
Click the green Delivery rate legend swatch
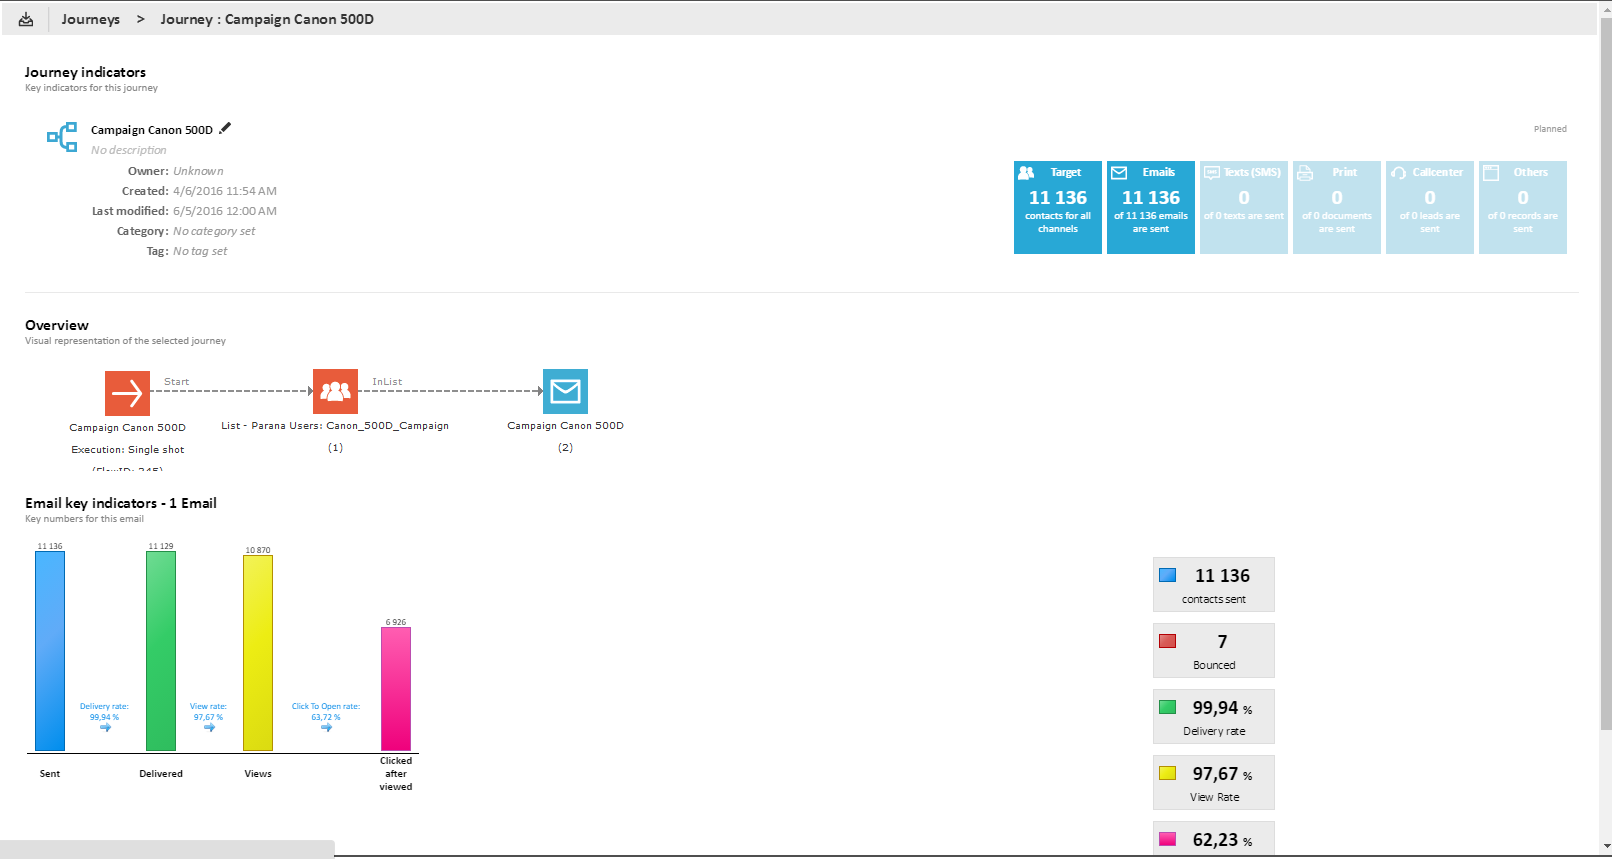tap(1167, 707)
